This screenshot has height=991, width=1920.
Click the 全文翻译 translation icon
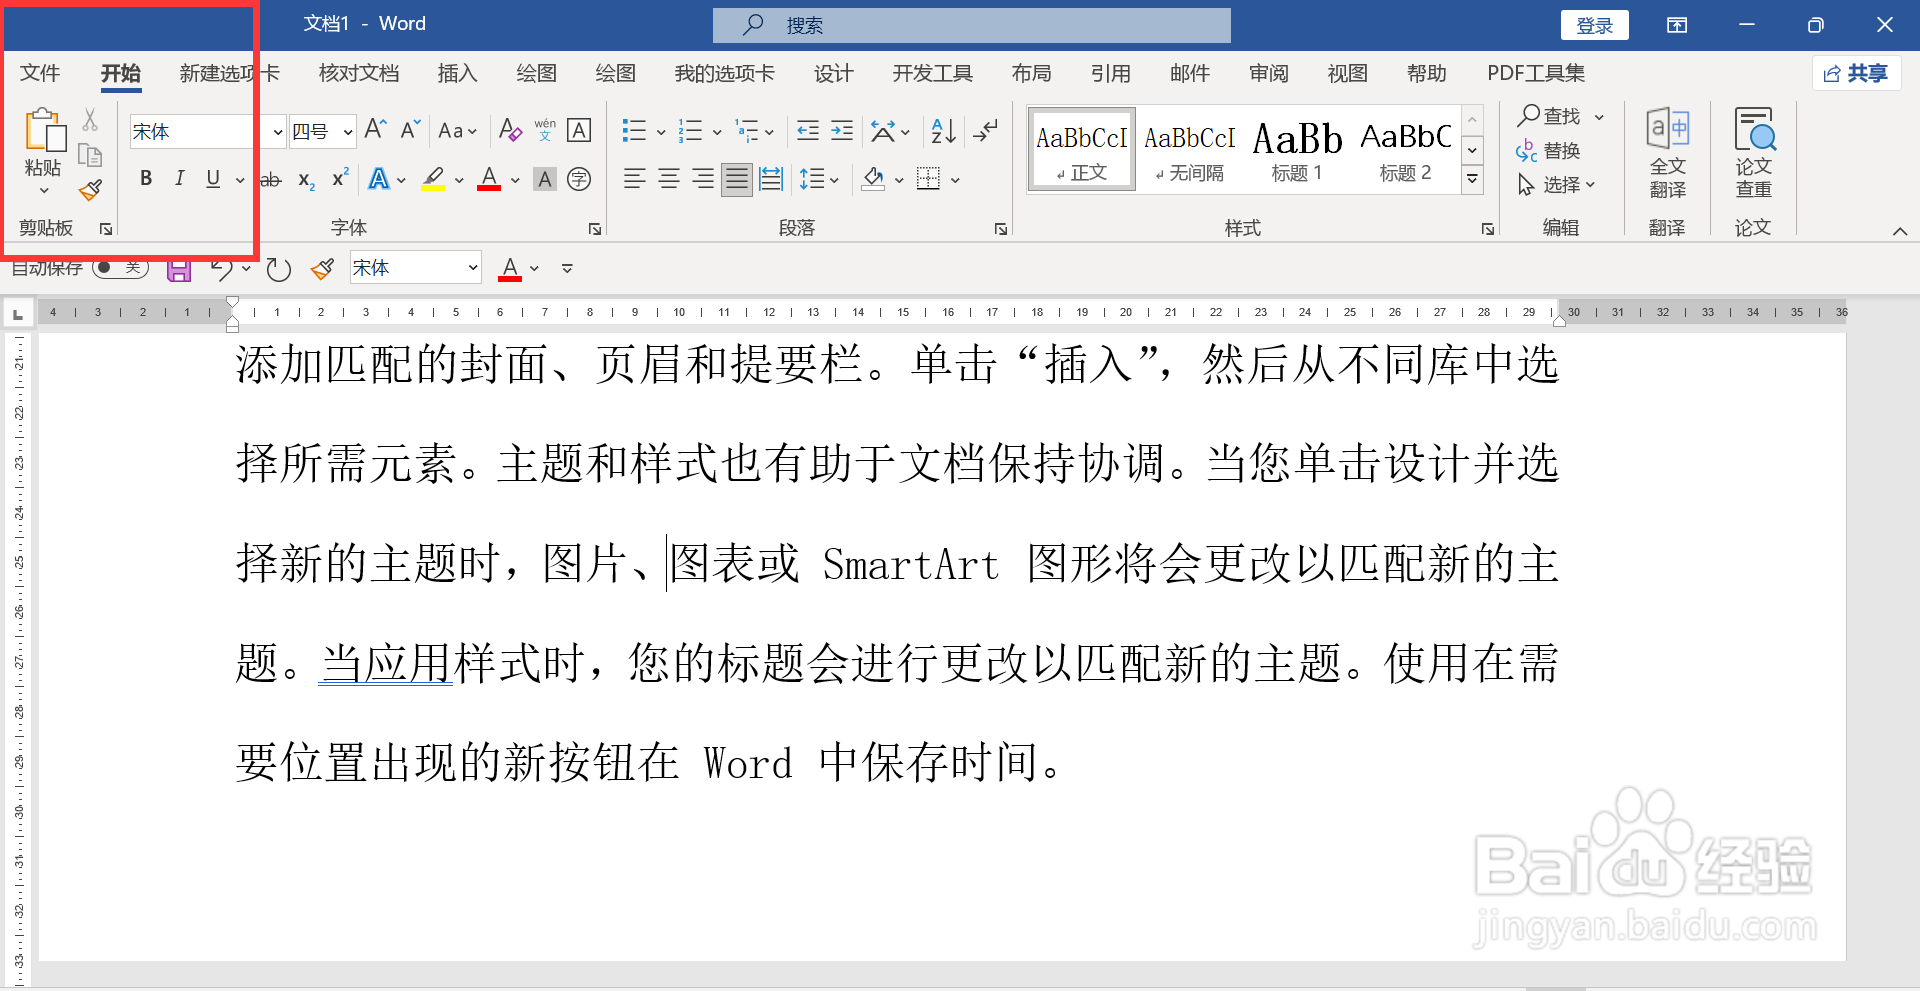[x=1668, y=150]
